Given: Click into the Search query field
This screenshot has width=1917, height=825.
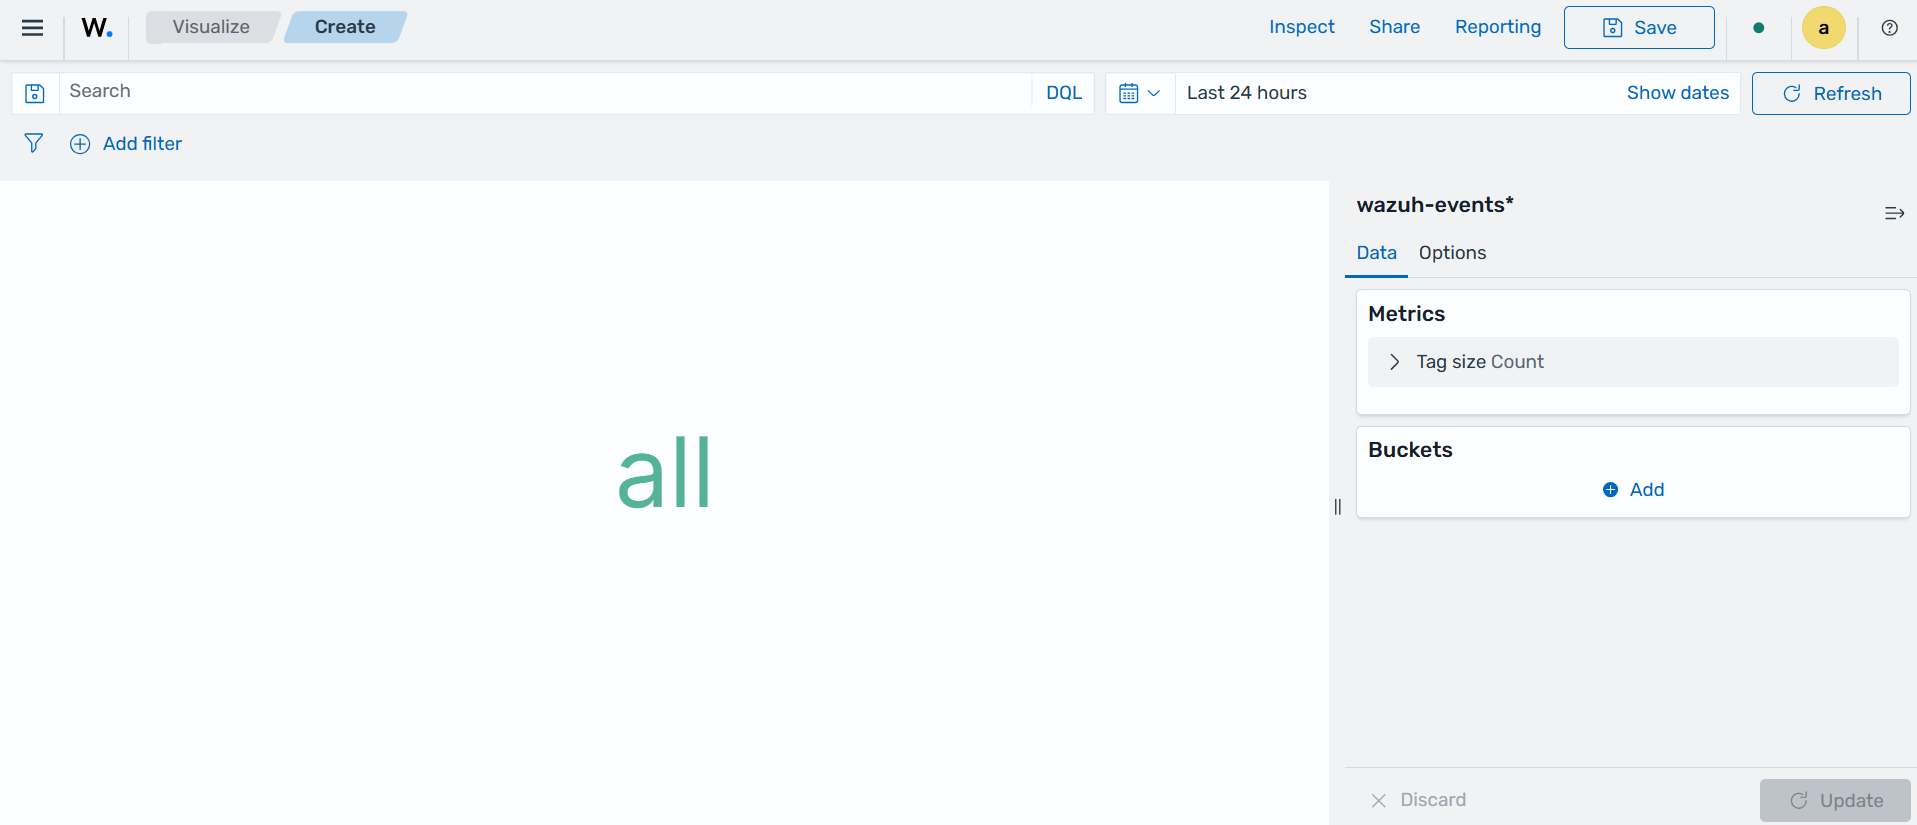Looking at the screenshot, I should coord(545,92).
